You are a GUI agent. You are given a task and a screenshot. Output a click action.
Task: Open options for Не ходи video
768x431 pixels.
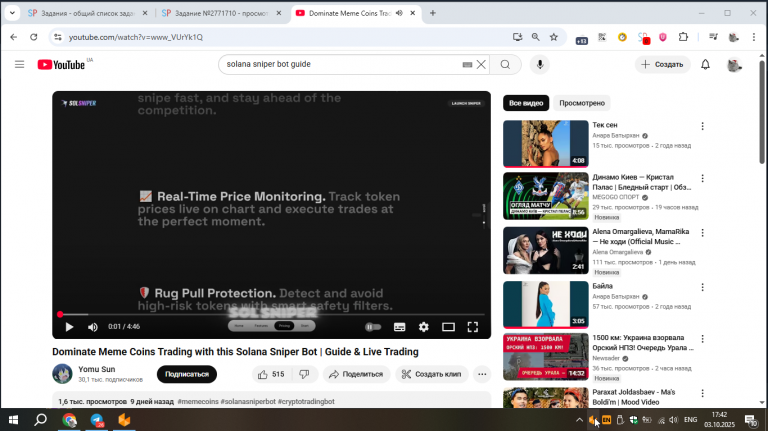(x=702, y=233)
